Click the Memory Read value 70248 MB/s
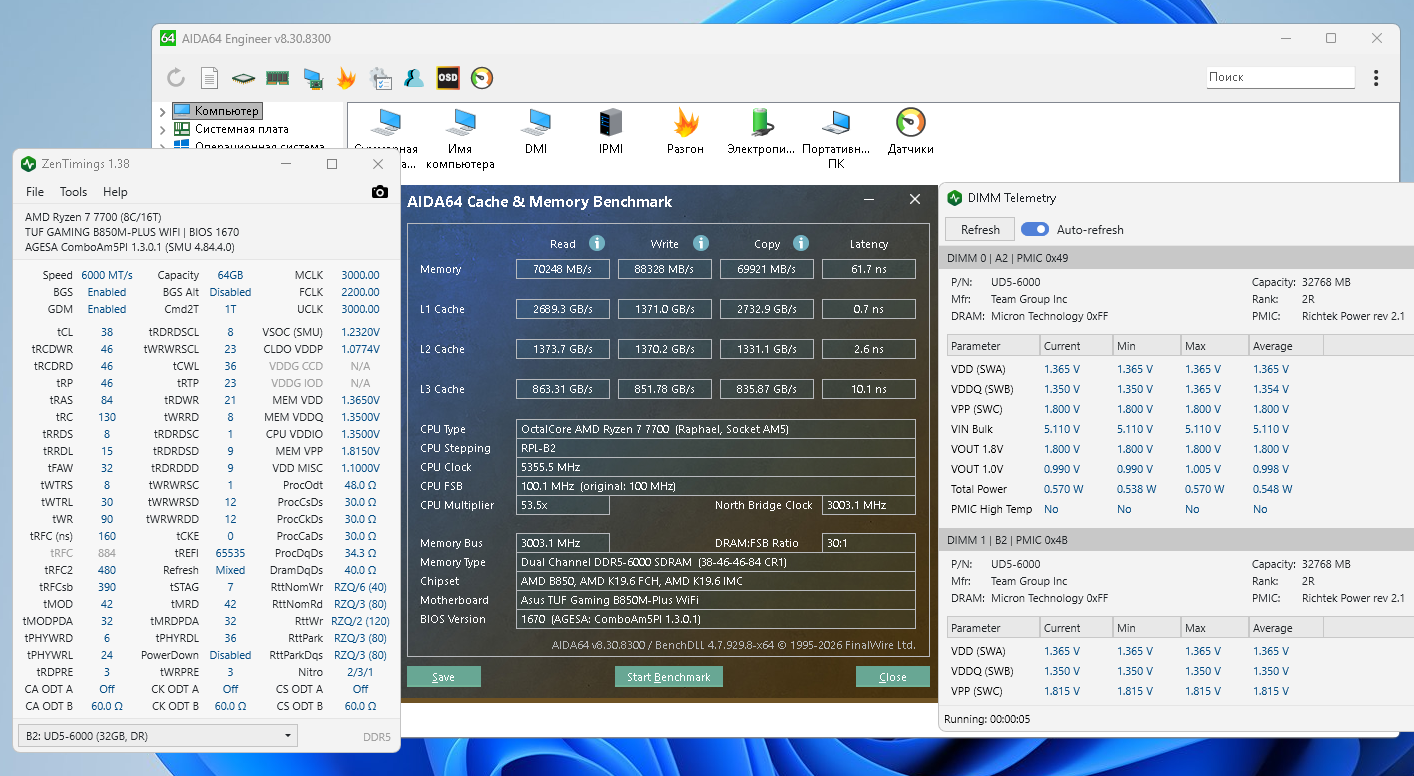Viewport: 1414px width, 776px height. (x=563, y=269)
